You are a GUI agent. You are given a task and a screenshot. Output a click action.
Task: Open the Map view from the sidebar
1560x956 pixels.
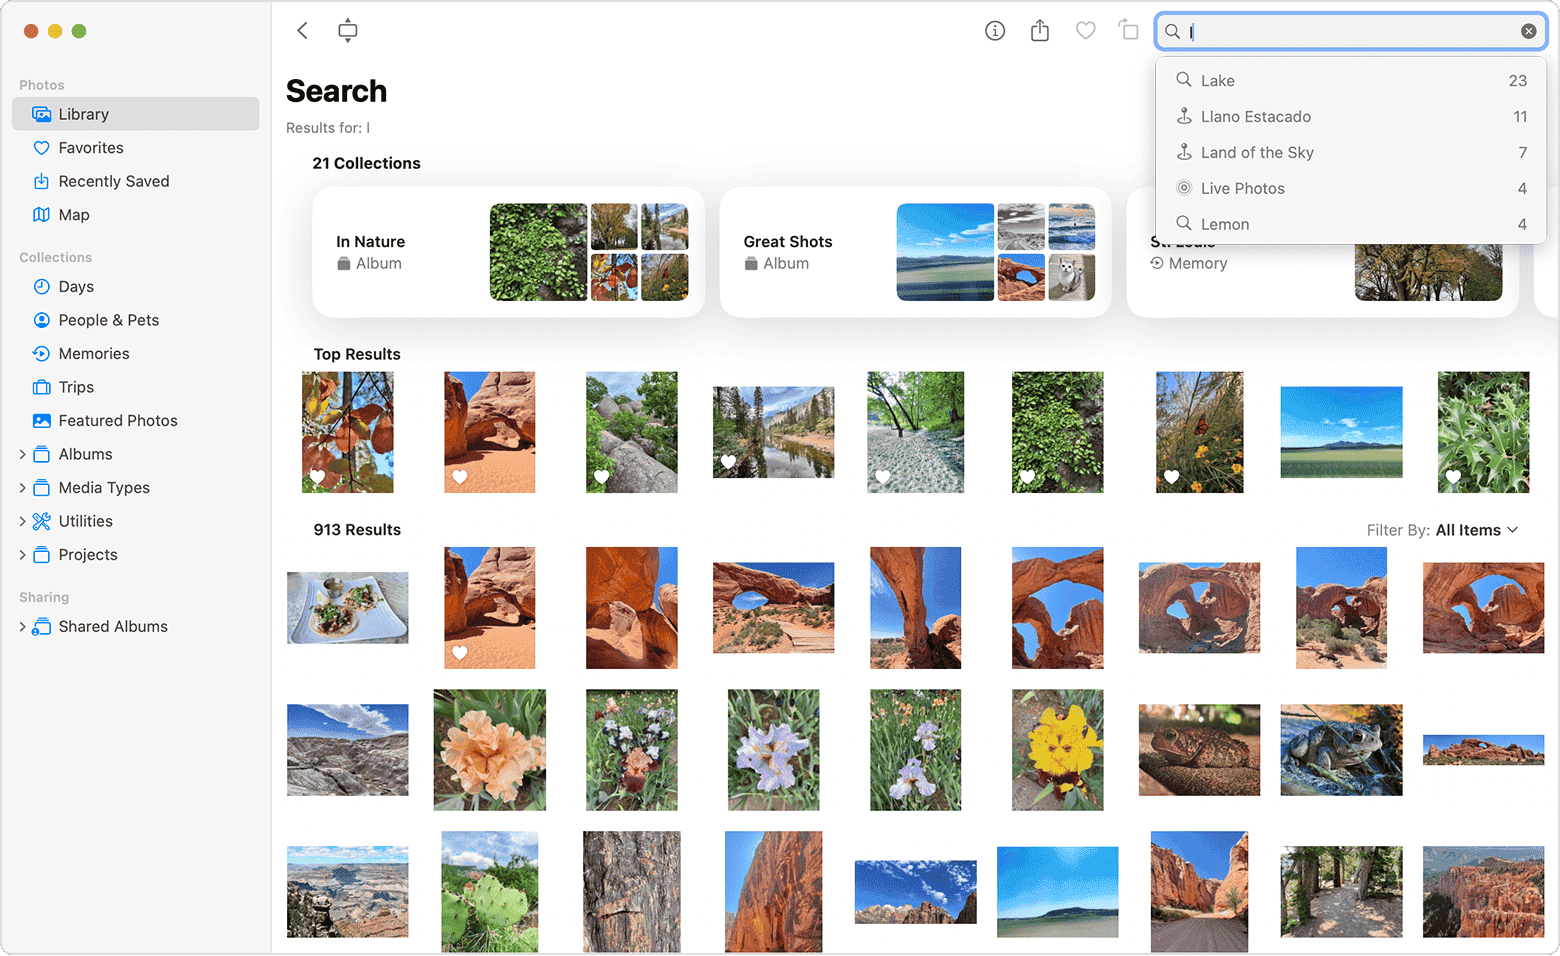(74, 214)
